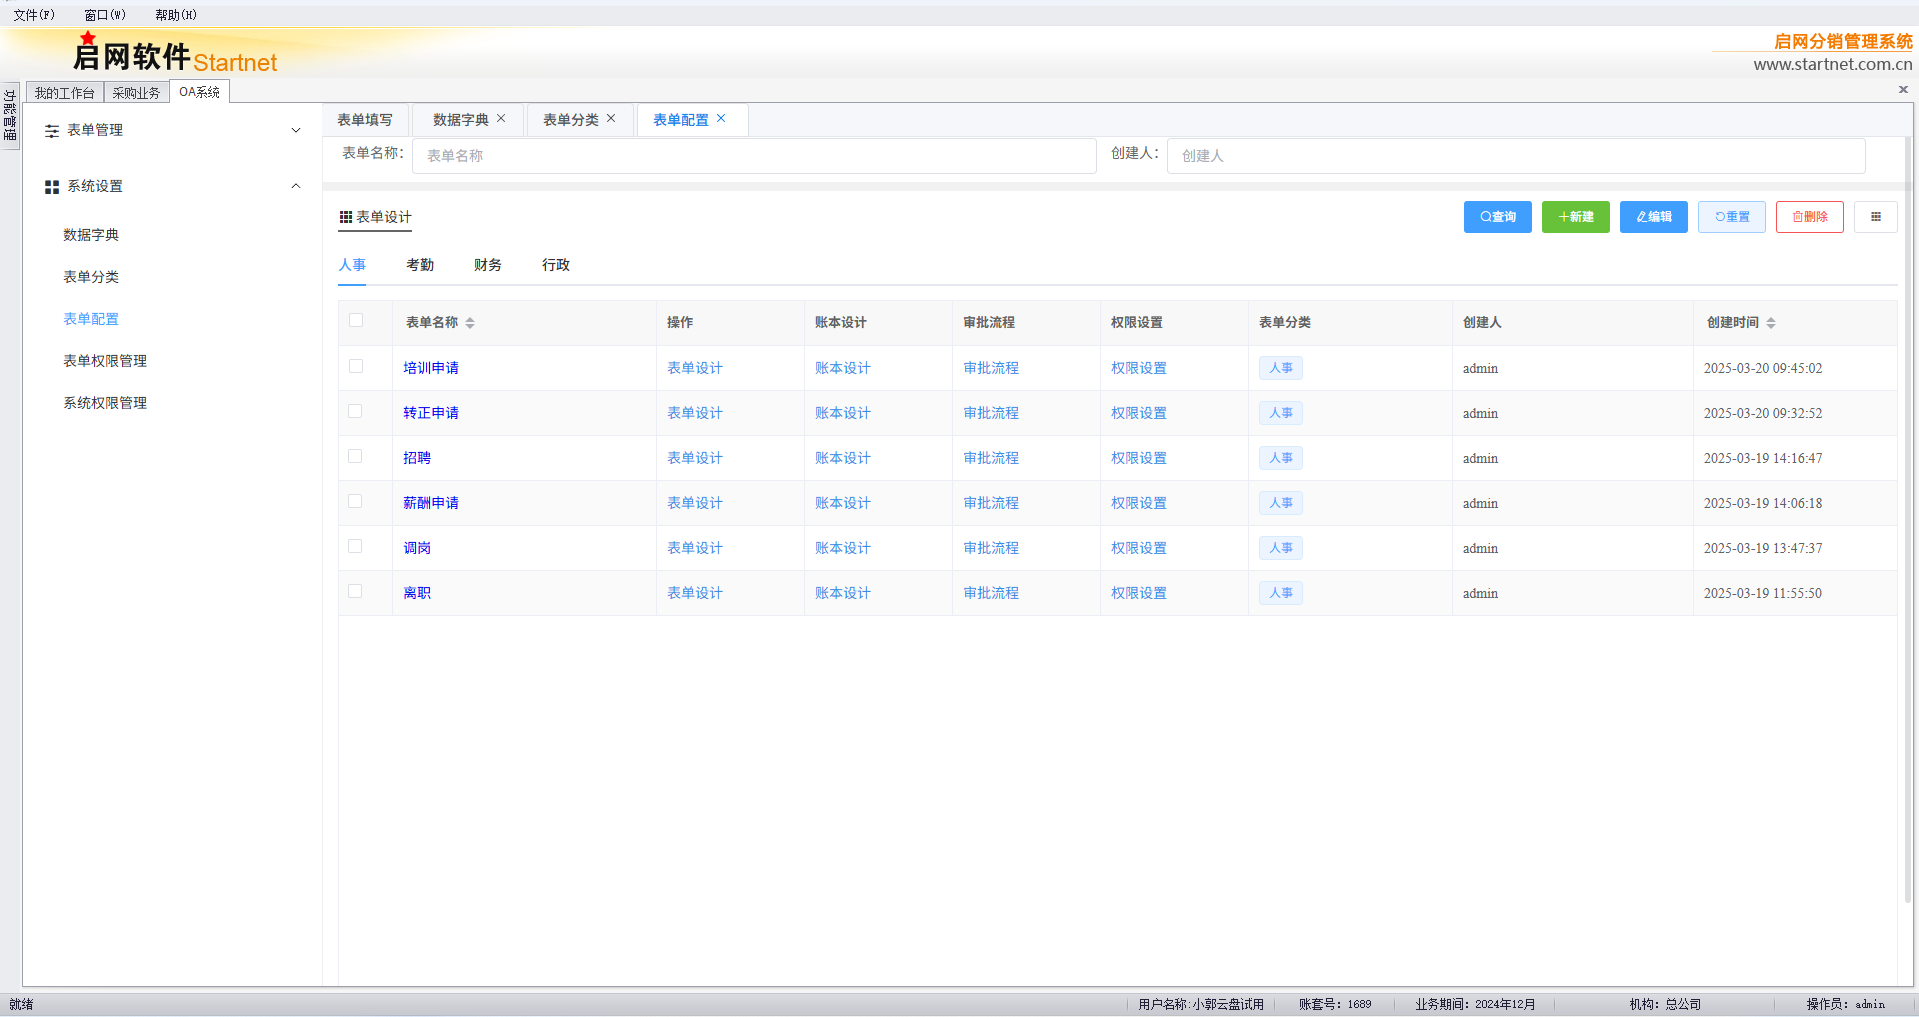
Task: Select the 行政 category tab
Action: pyautogui.click(x=556, y=265)
